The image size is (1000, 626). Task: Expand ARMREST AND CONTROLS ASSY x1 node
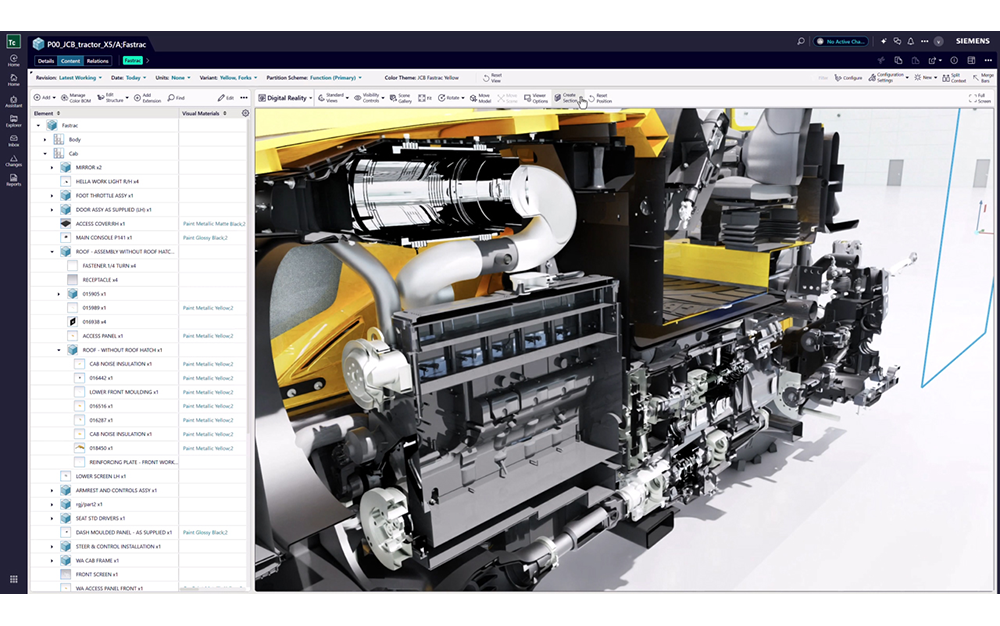pyautogui.click(x=52, y=490)
